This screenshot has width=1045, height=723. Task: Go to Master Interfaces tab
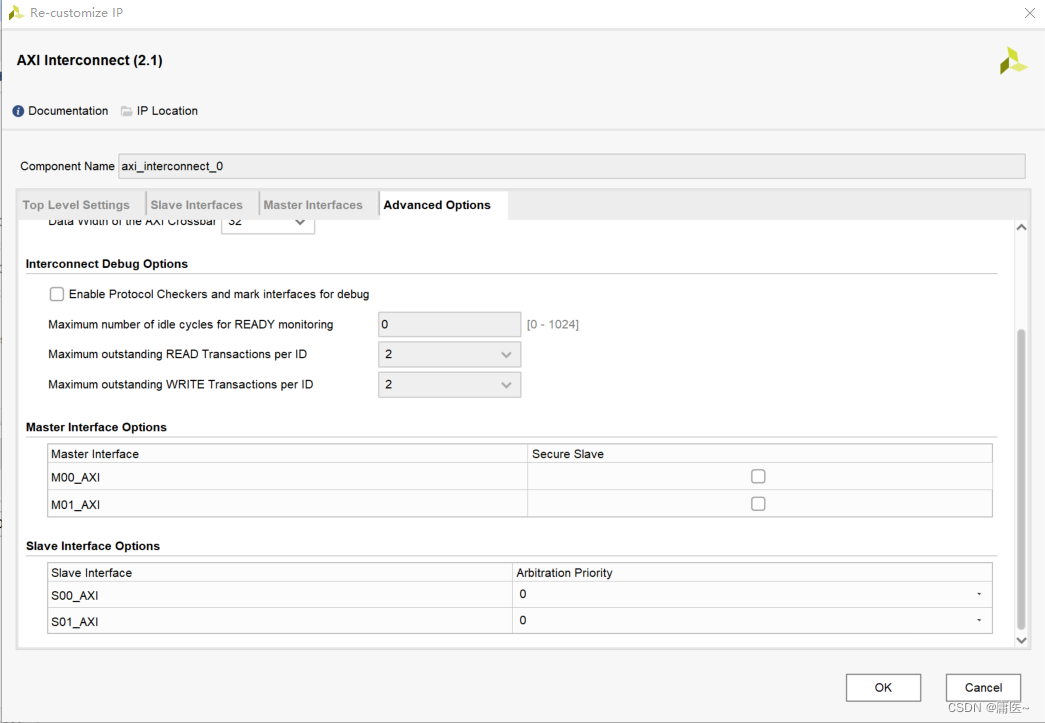click(x=313, y=205)
